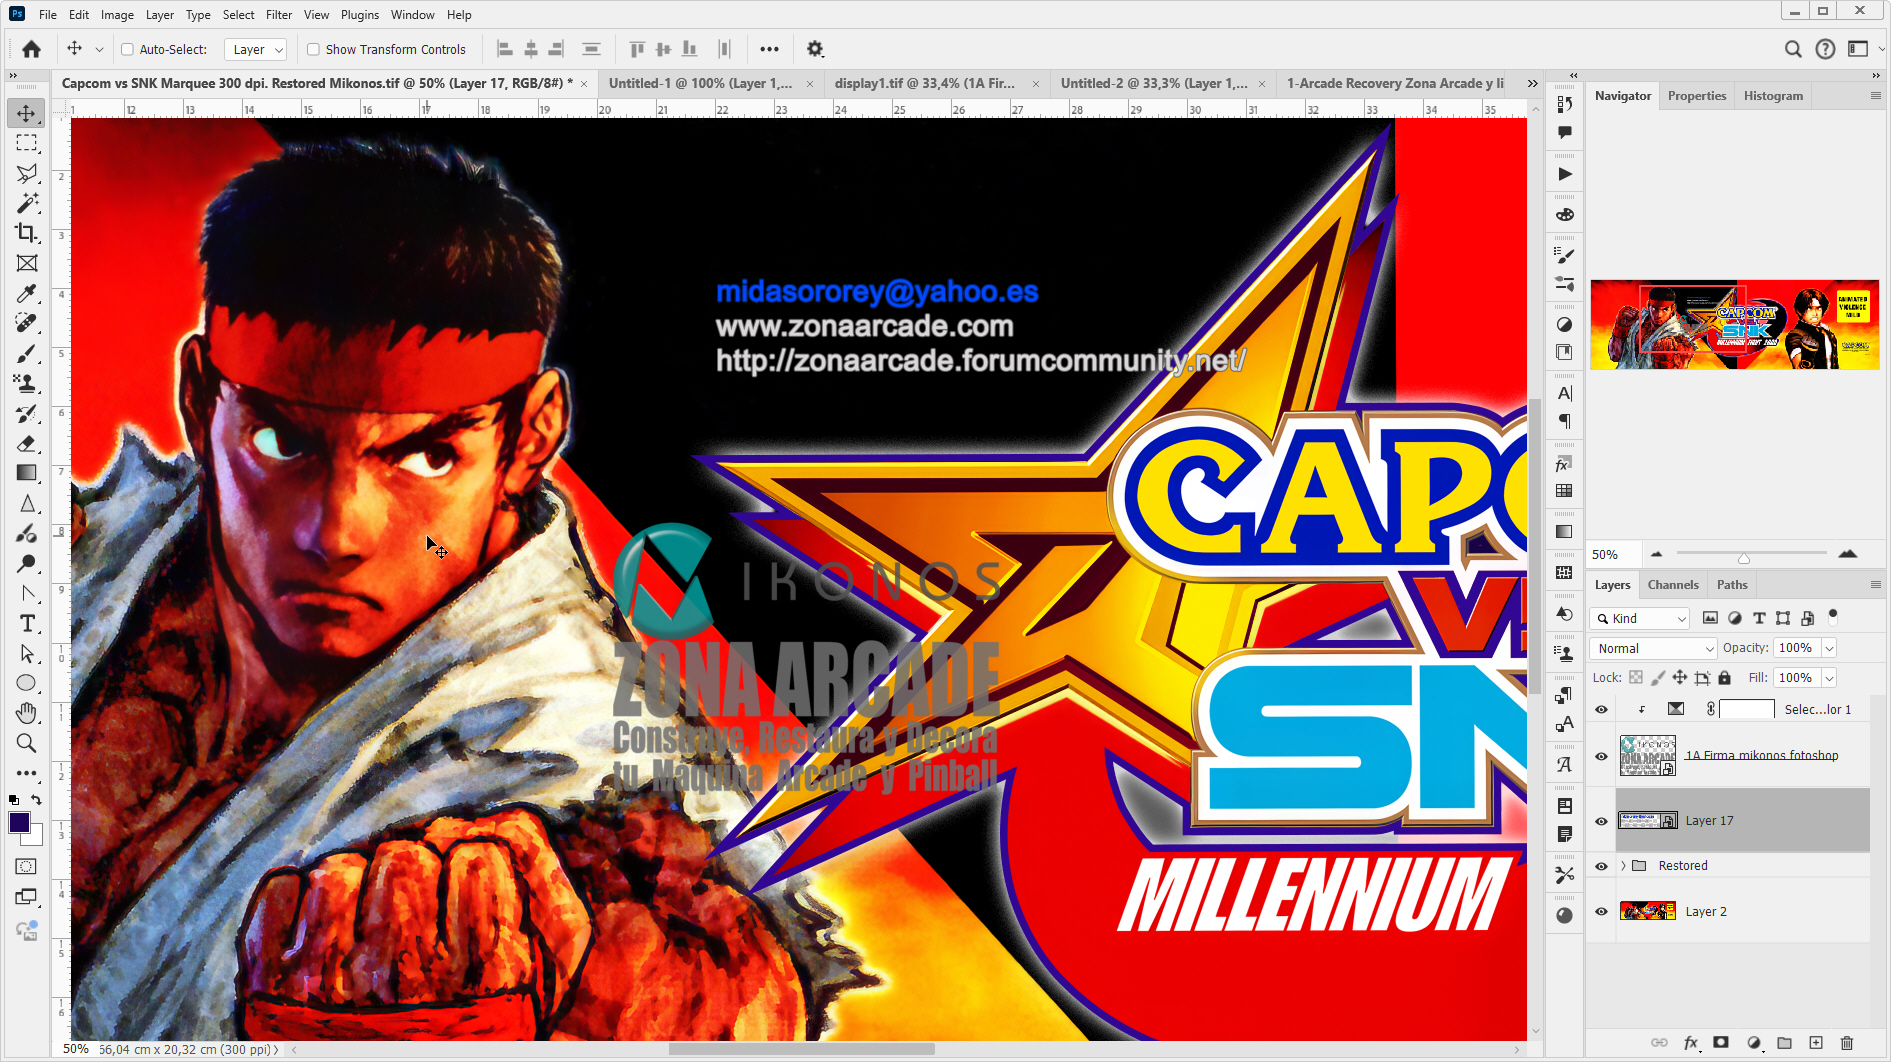Open the Filter menu
The image size is (1891, 1062).
pos(279,15)
